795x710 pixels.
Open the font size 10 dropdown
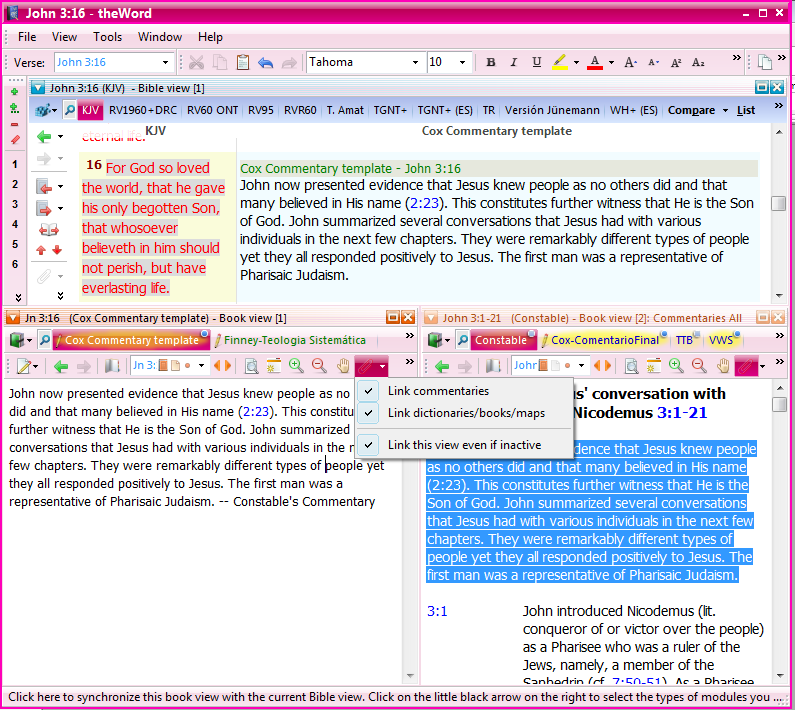(462, 62)
